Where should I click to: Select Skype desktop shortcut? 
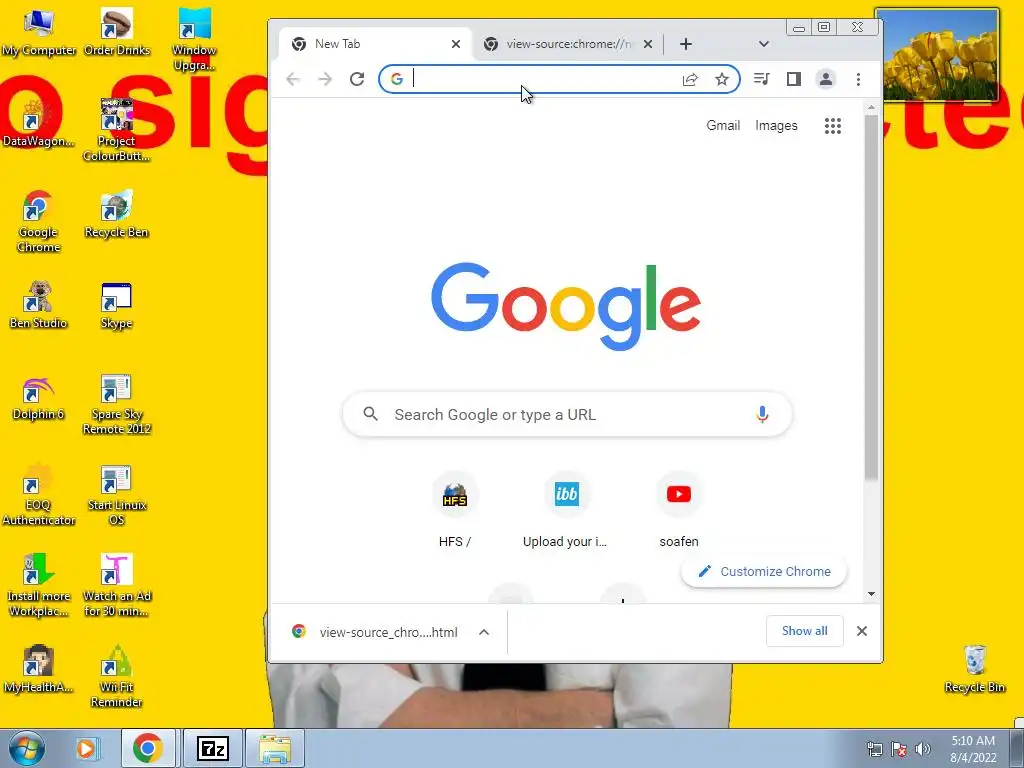point(117,305)
